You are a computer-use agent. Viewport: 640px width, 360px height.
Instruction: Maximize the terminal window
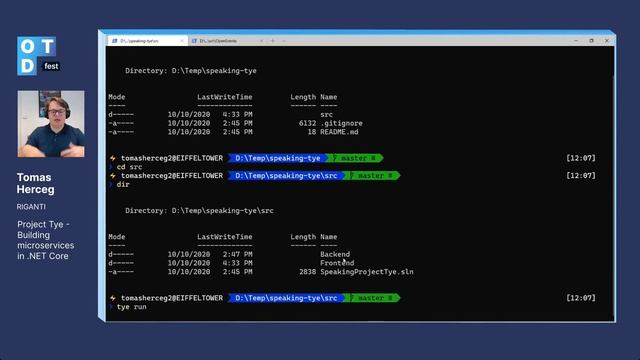[591, 41]
